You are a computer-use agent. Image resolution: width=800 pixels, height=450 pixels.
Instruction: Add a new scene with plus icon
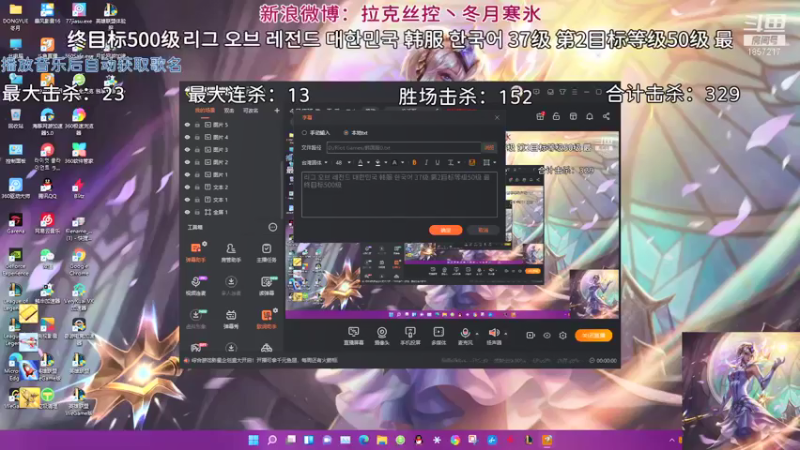click(x=277, y=110)
